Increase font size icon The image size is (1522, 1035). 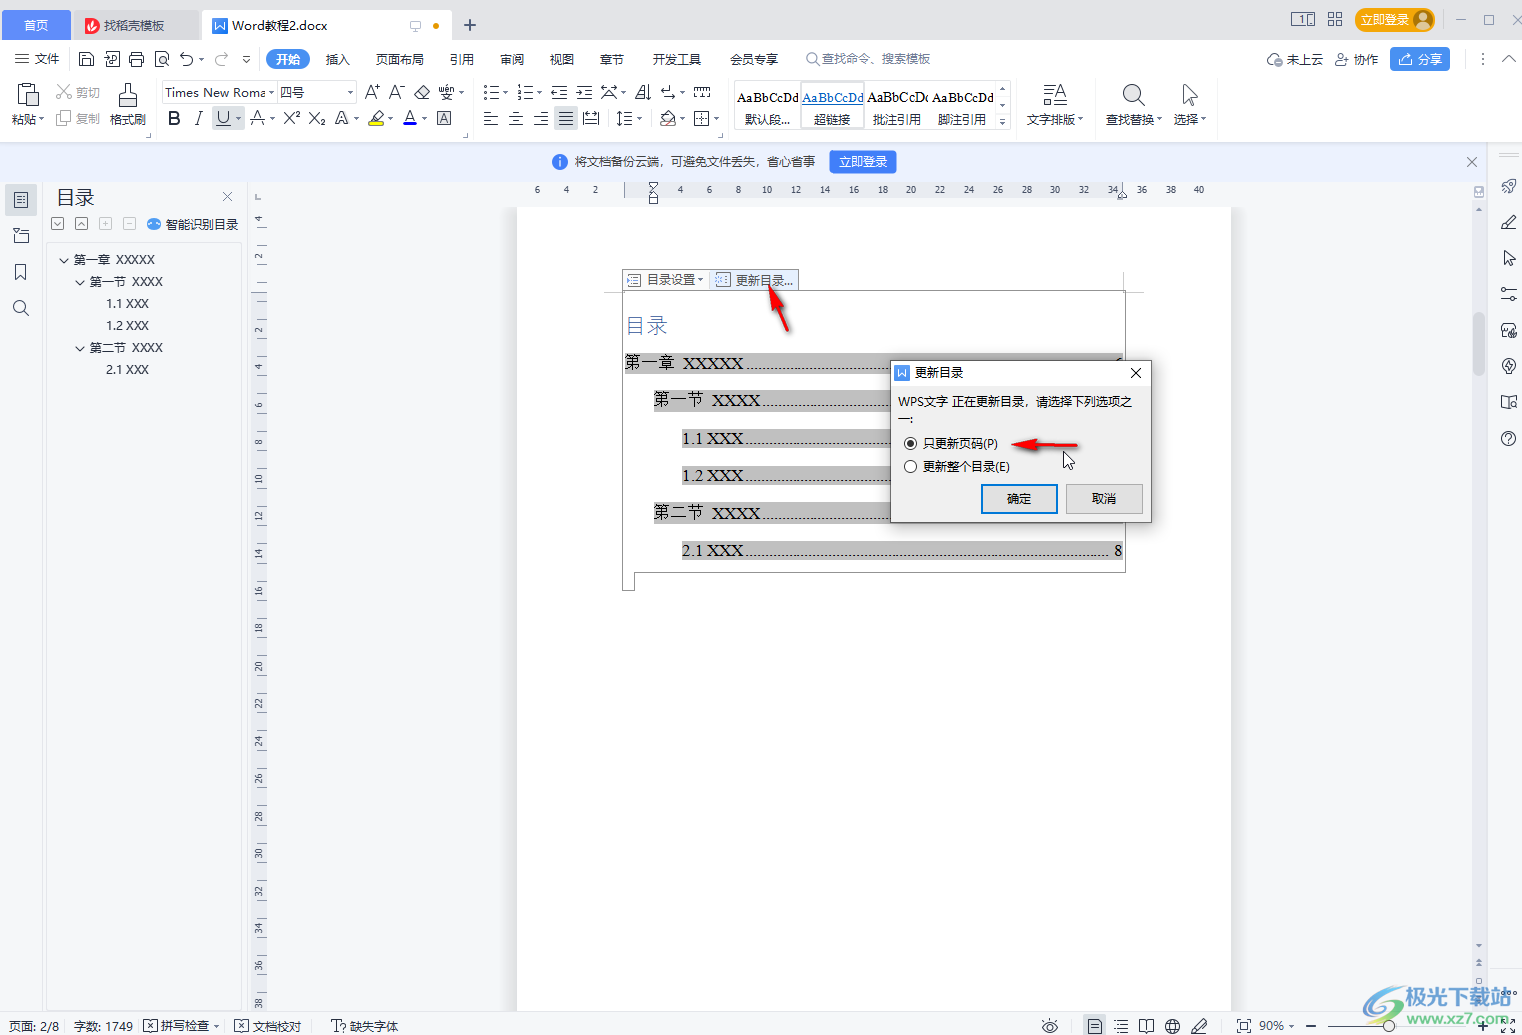tap(372, 92)
